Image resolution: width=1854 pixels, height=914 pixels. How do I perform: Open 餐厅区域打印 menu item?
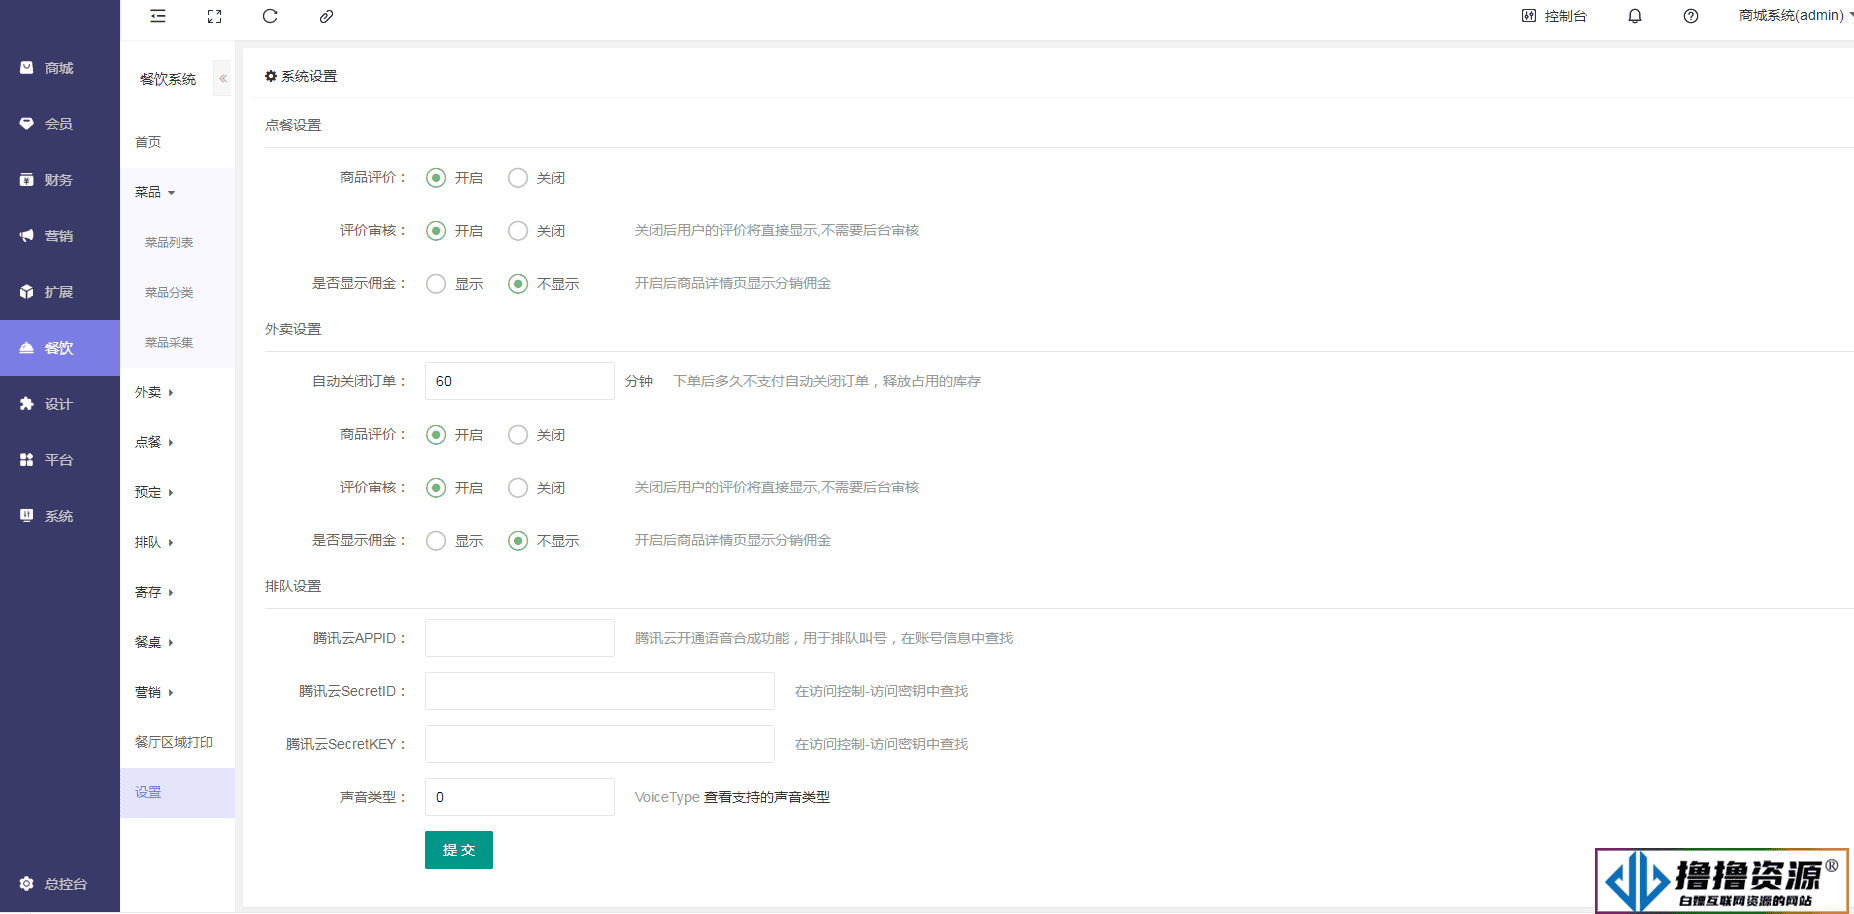177,742
